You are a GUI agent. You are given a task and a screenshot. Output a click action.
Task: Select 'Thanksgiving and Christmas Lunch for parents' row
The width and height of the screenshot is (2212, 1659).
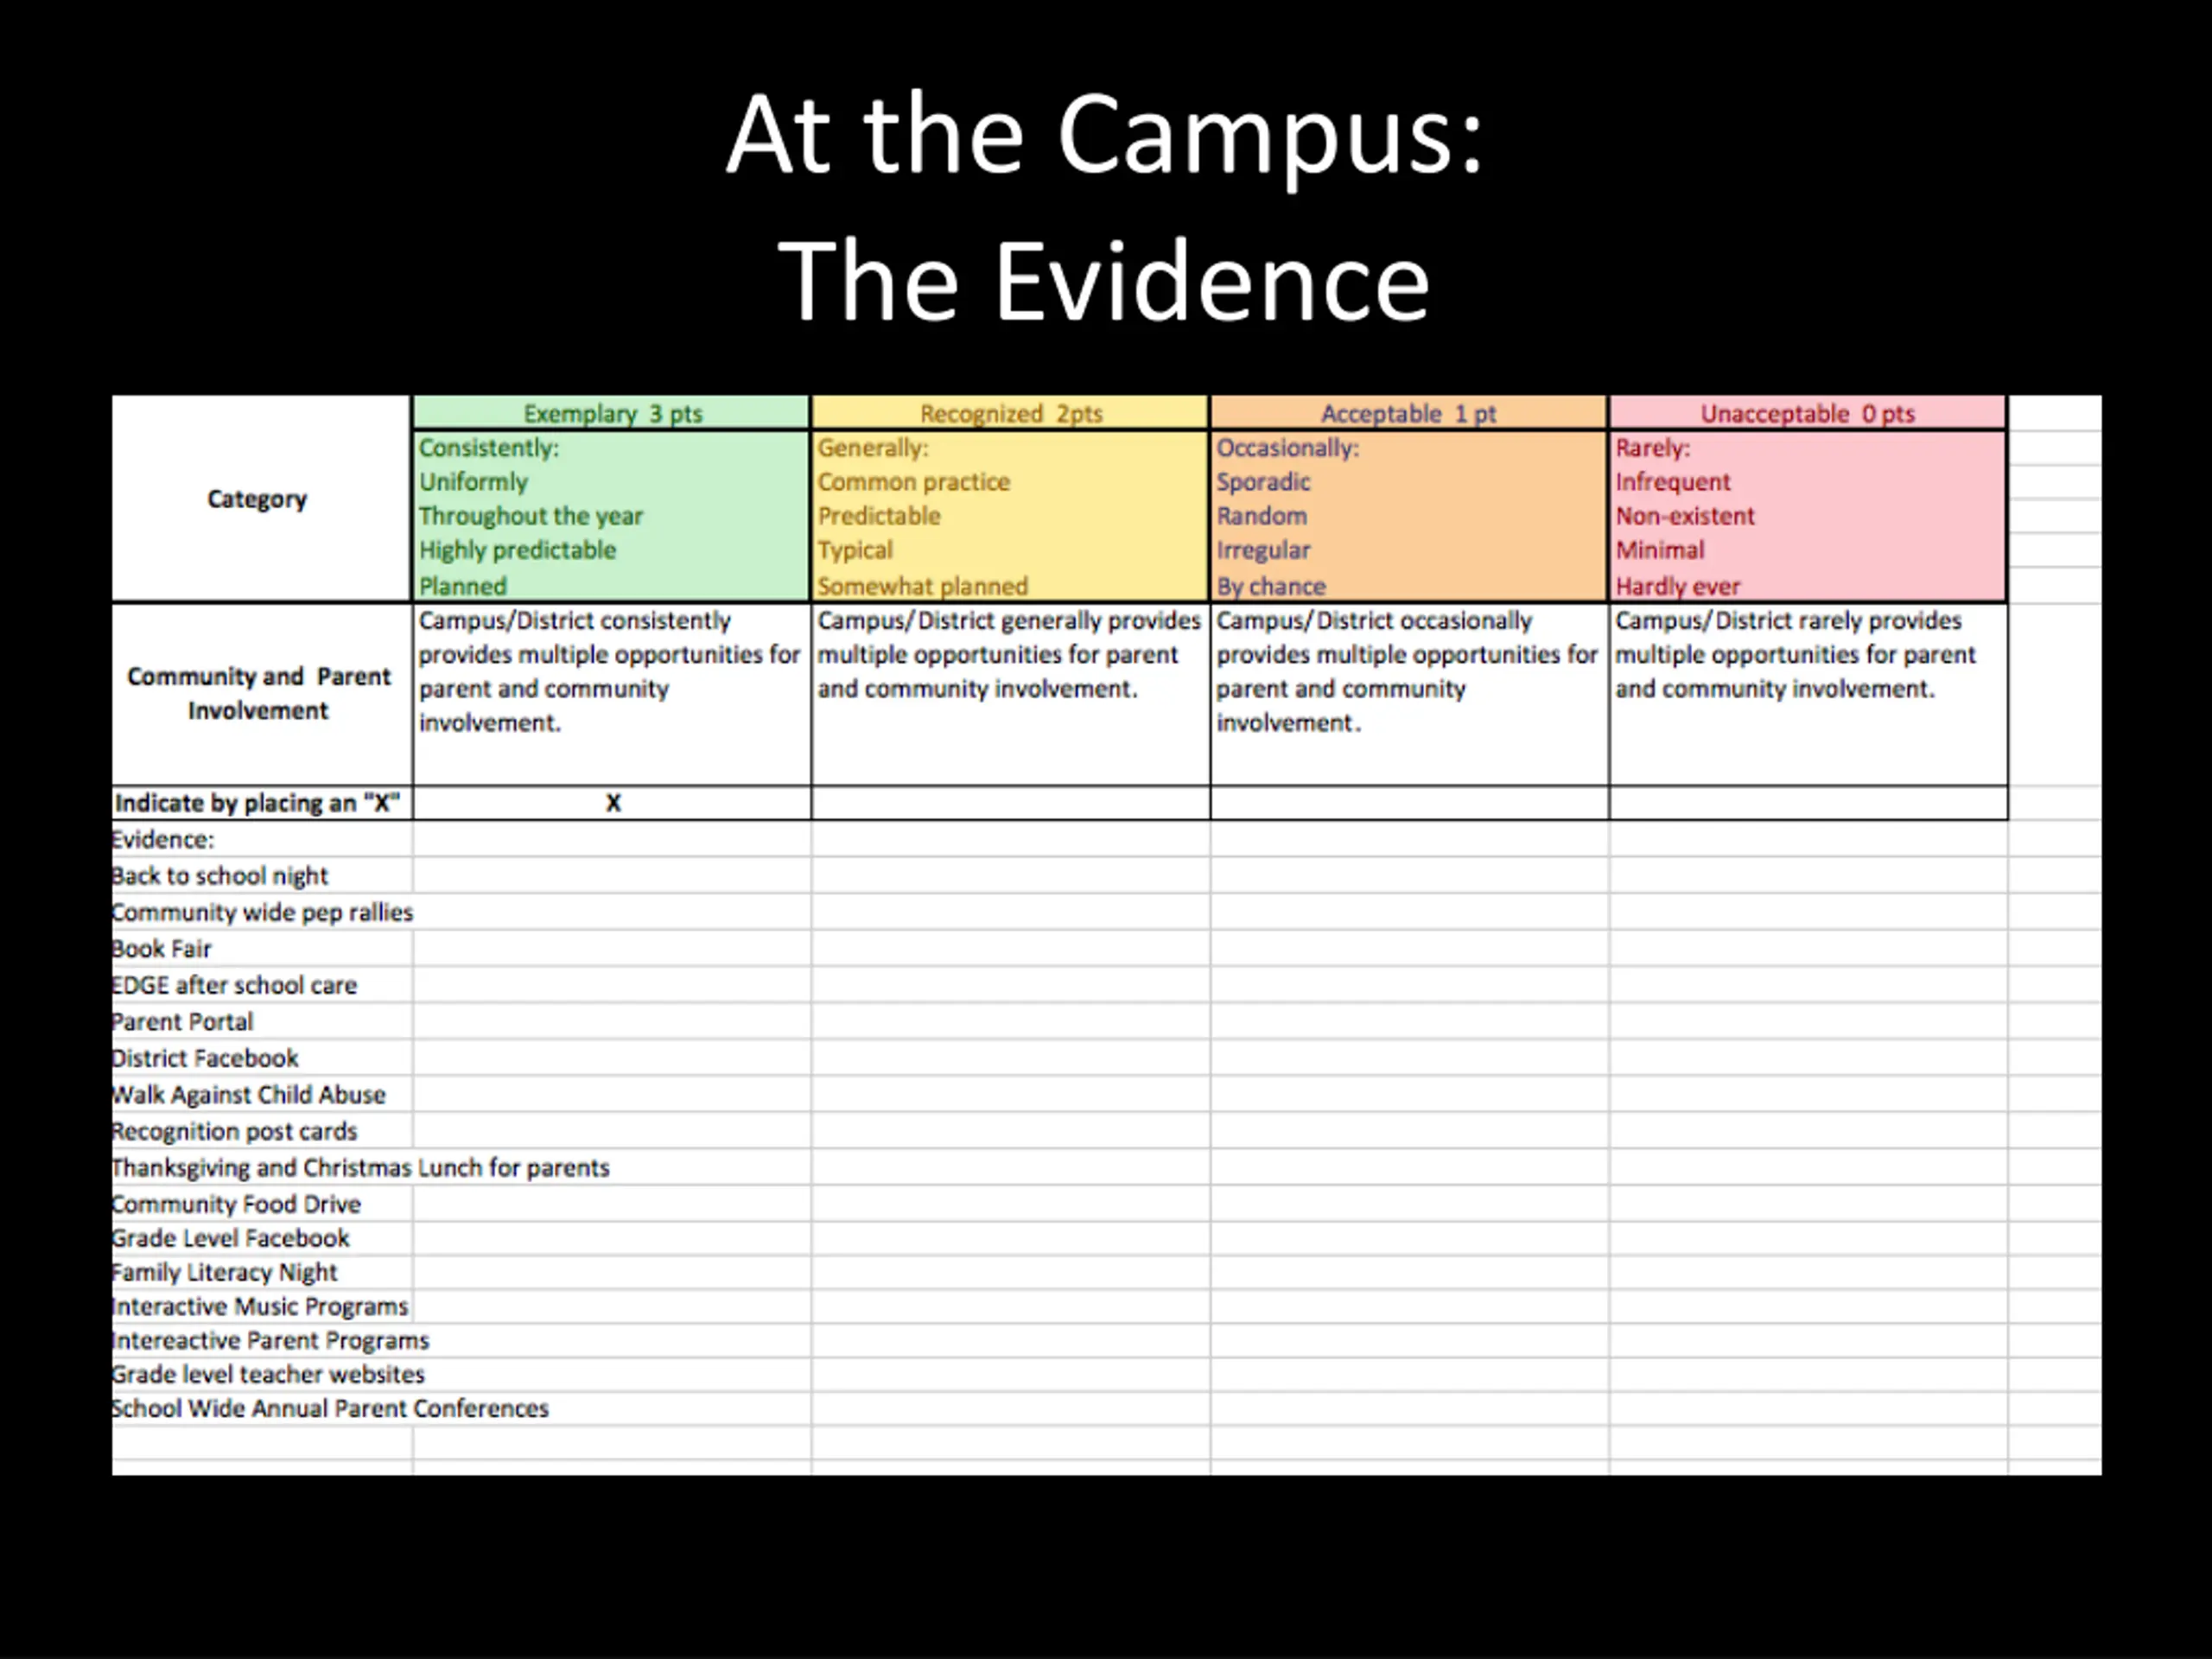(x=360, y=1168)
